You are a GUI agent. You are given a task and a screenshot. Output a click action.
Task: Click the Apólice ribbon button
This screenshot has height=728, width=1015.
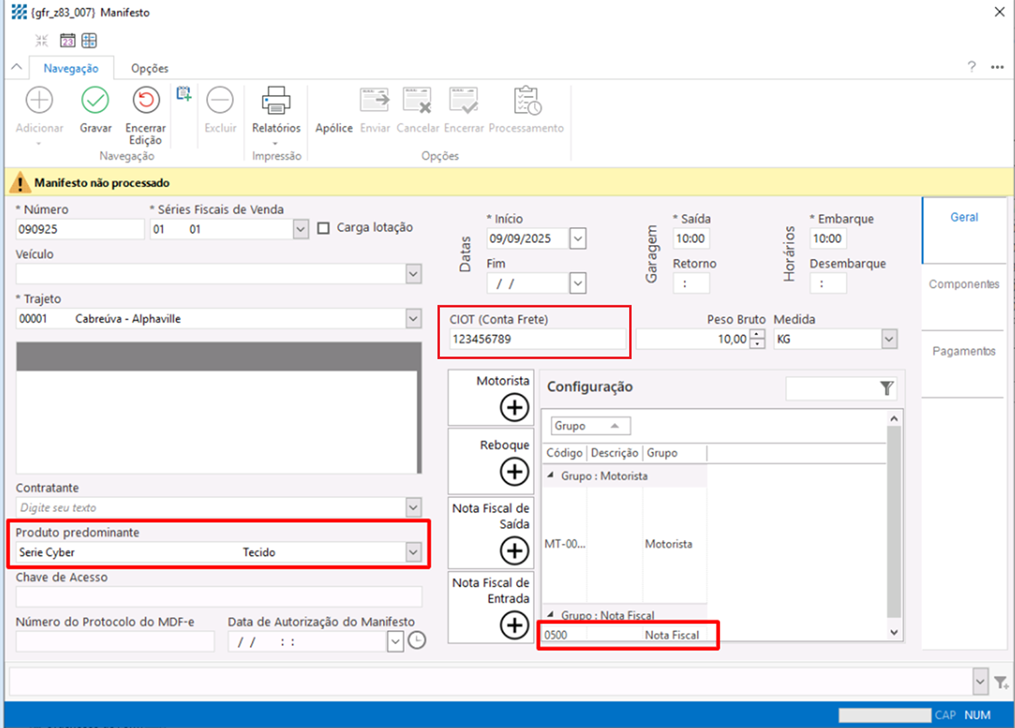[x=334, y=128]
